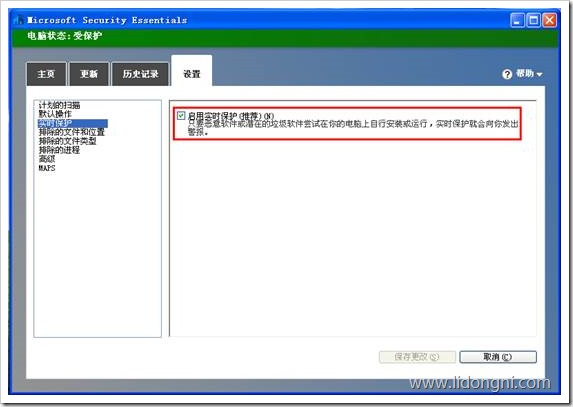Viewport: 573px width, 407px height.
Task: Close the Security Essentials window
Action: coord(549,20)
